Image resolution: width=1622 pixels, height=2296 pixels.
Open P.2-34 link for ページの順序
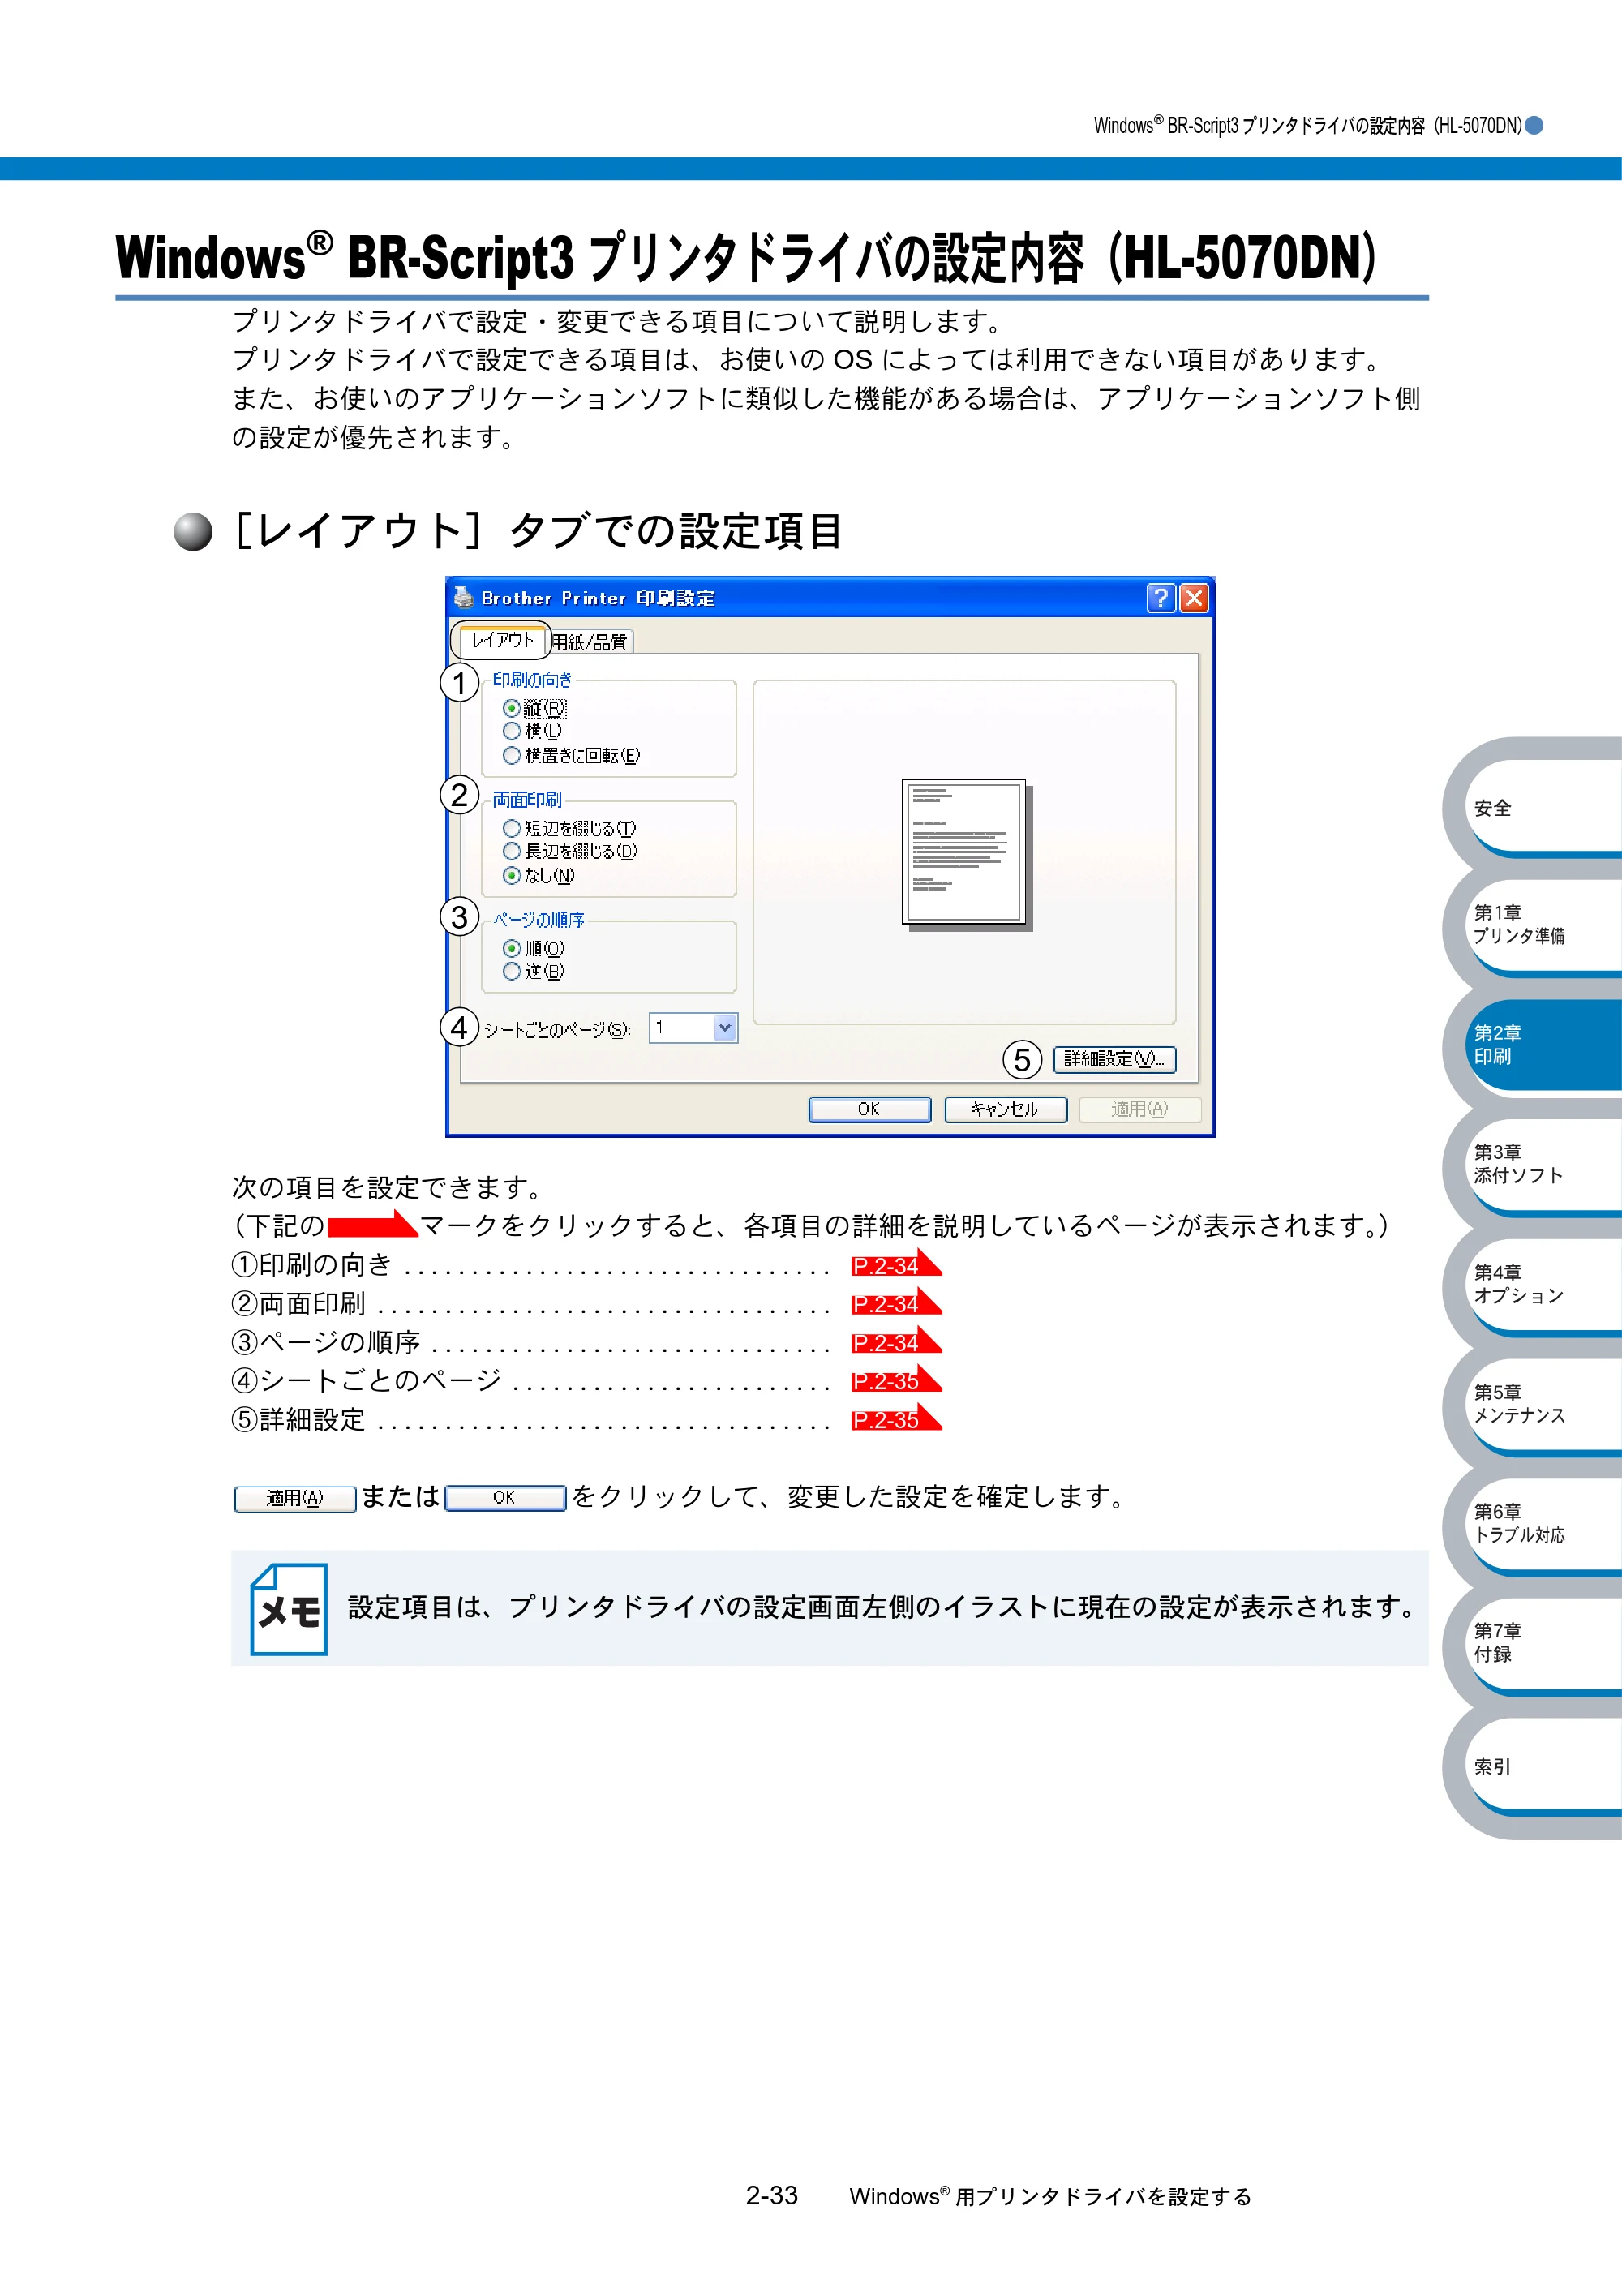click(896, 1341)
